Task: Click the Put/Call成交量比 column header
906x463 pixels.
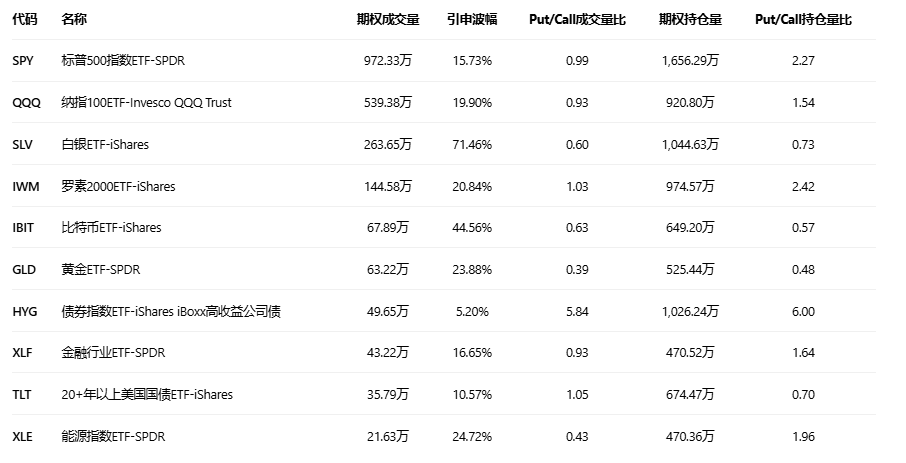Action: click(577, 19)
